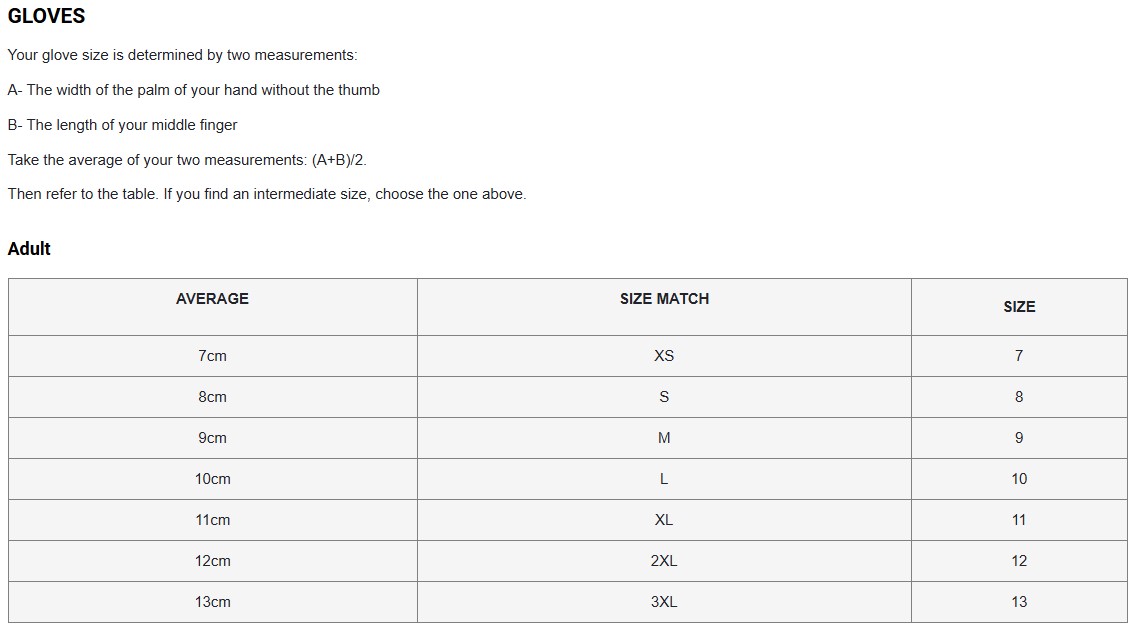
Task: Click the 2XL size match cell
Action: (x=664, y=561)
